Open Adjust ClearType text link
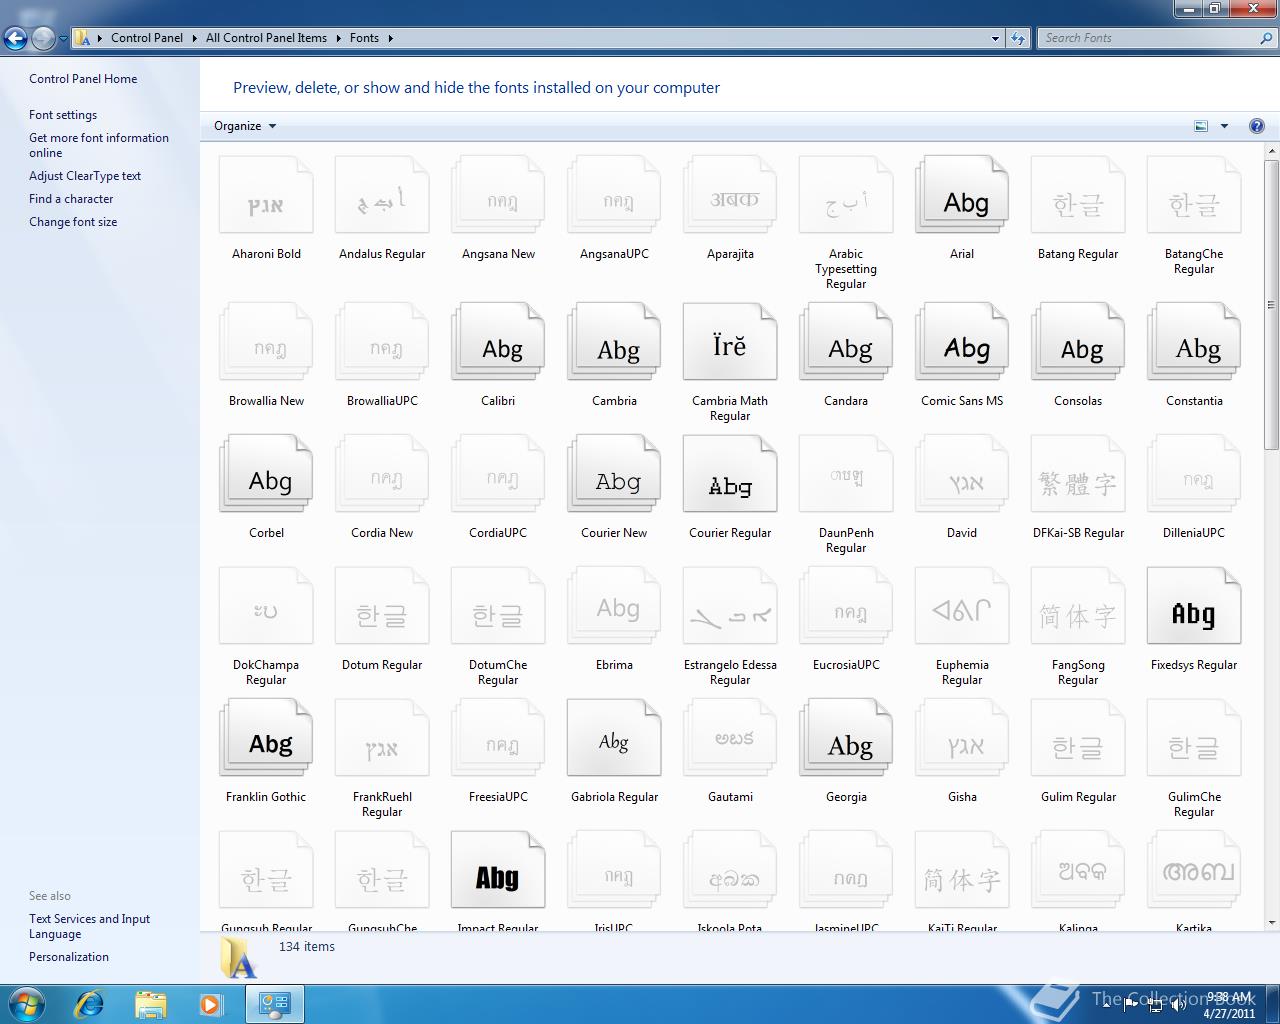 [85, 176]
